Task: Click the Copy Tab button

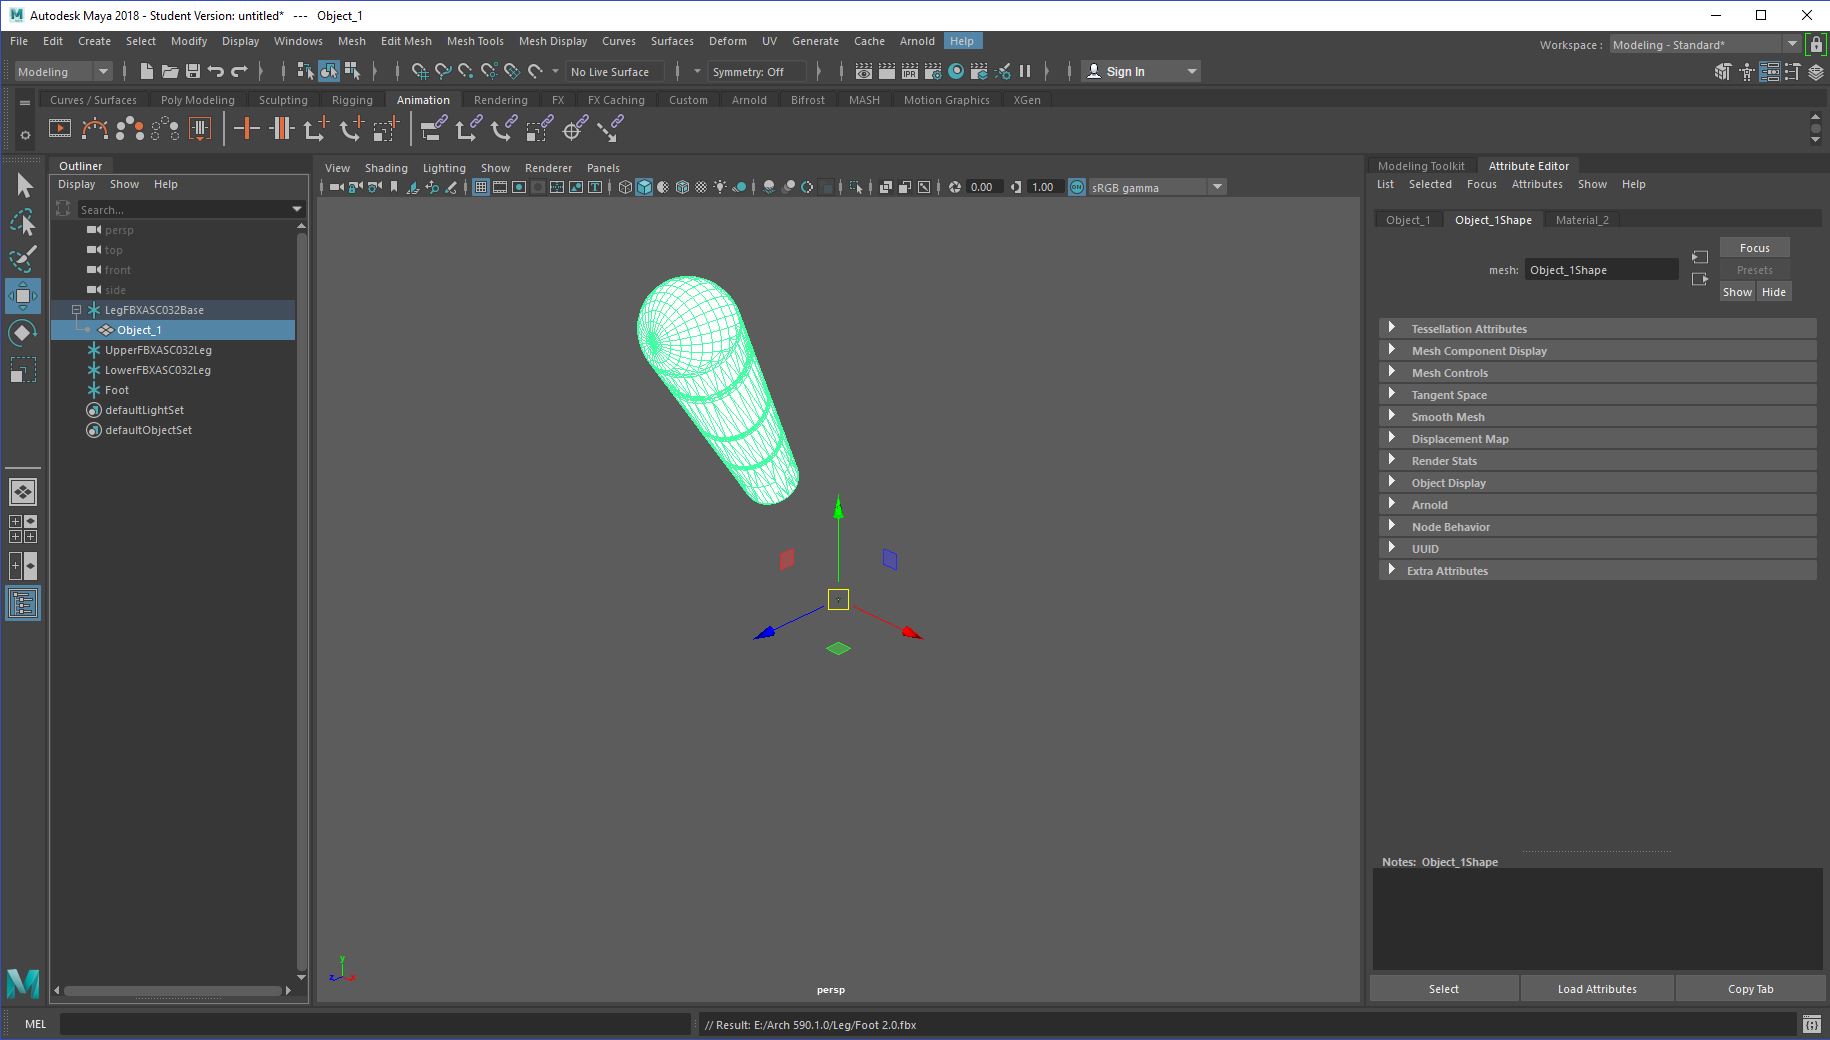Action: click(x=1750, y=989)
